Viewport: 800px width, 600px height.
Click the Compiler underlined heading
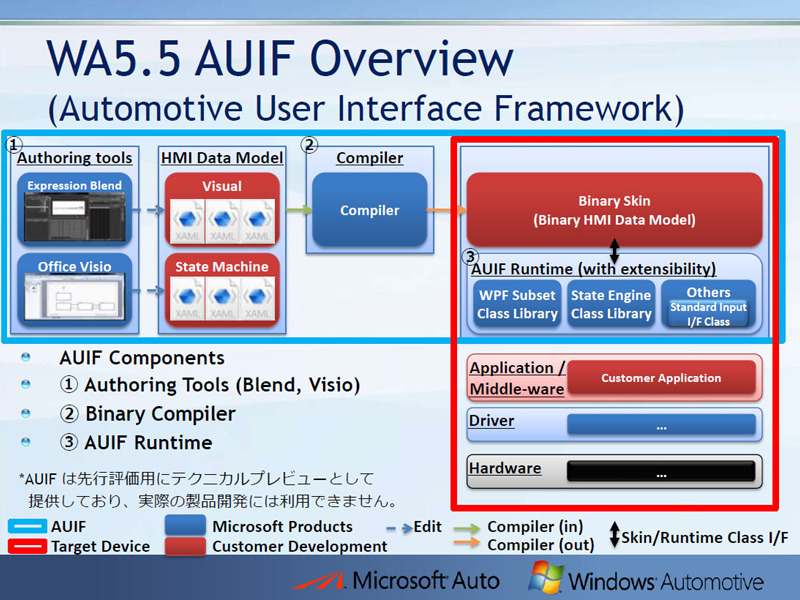coord(369,158)
